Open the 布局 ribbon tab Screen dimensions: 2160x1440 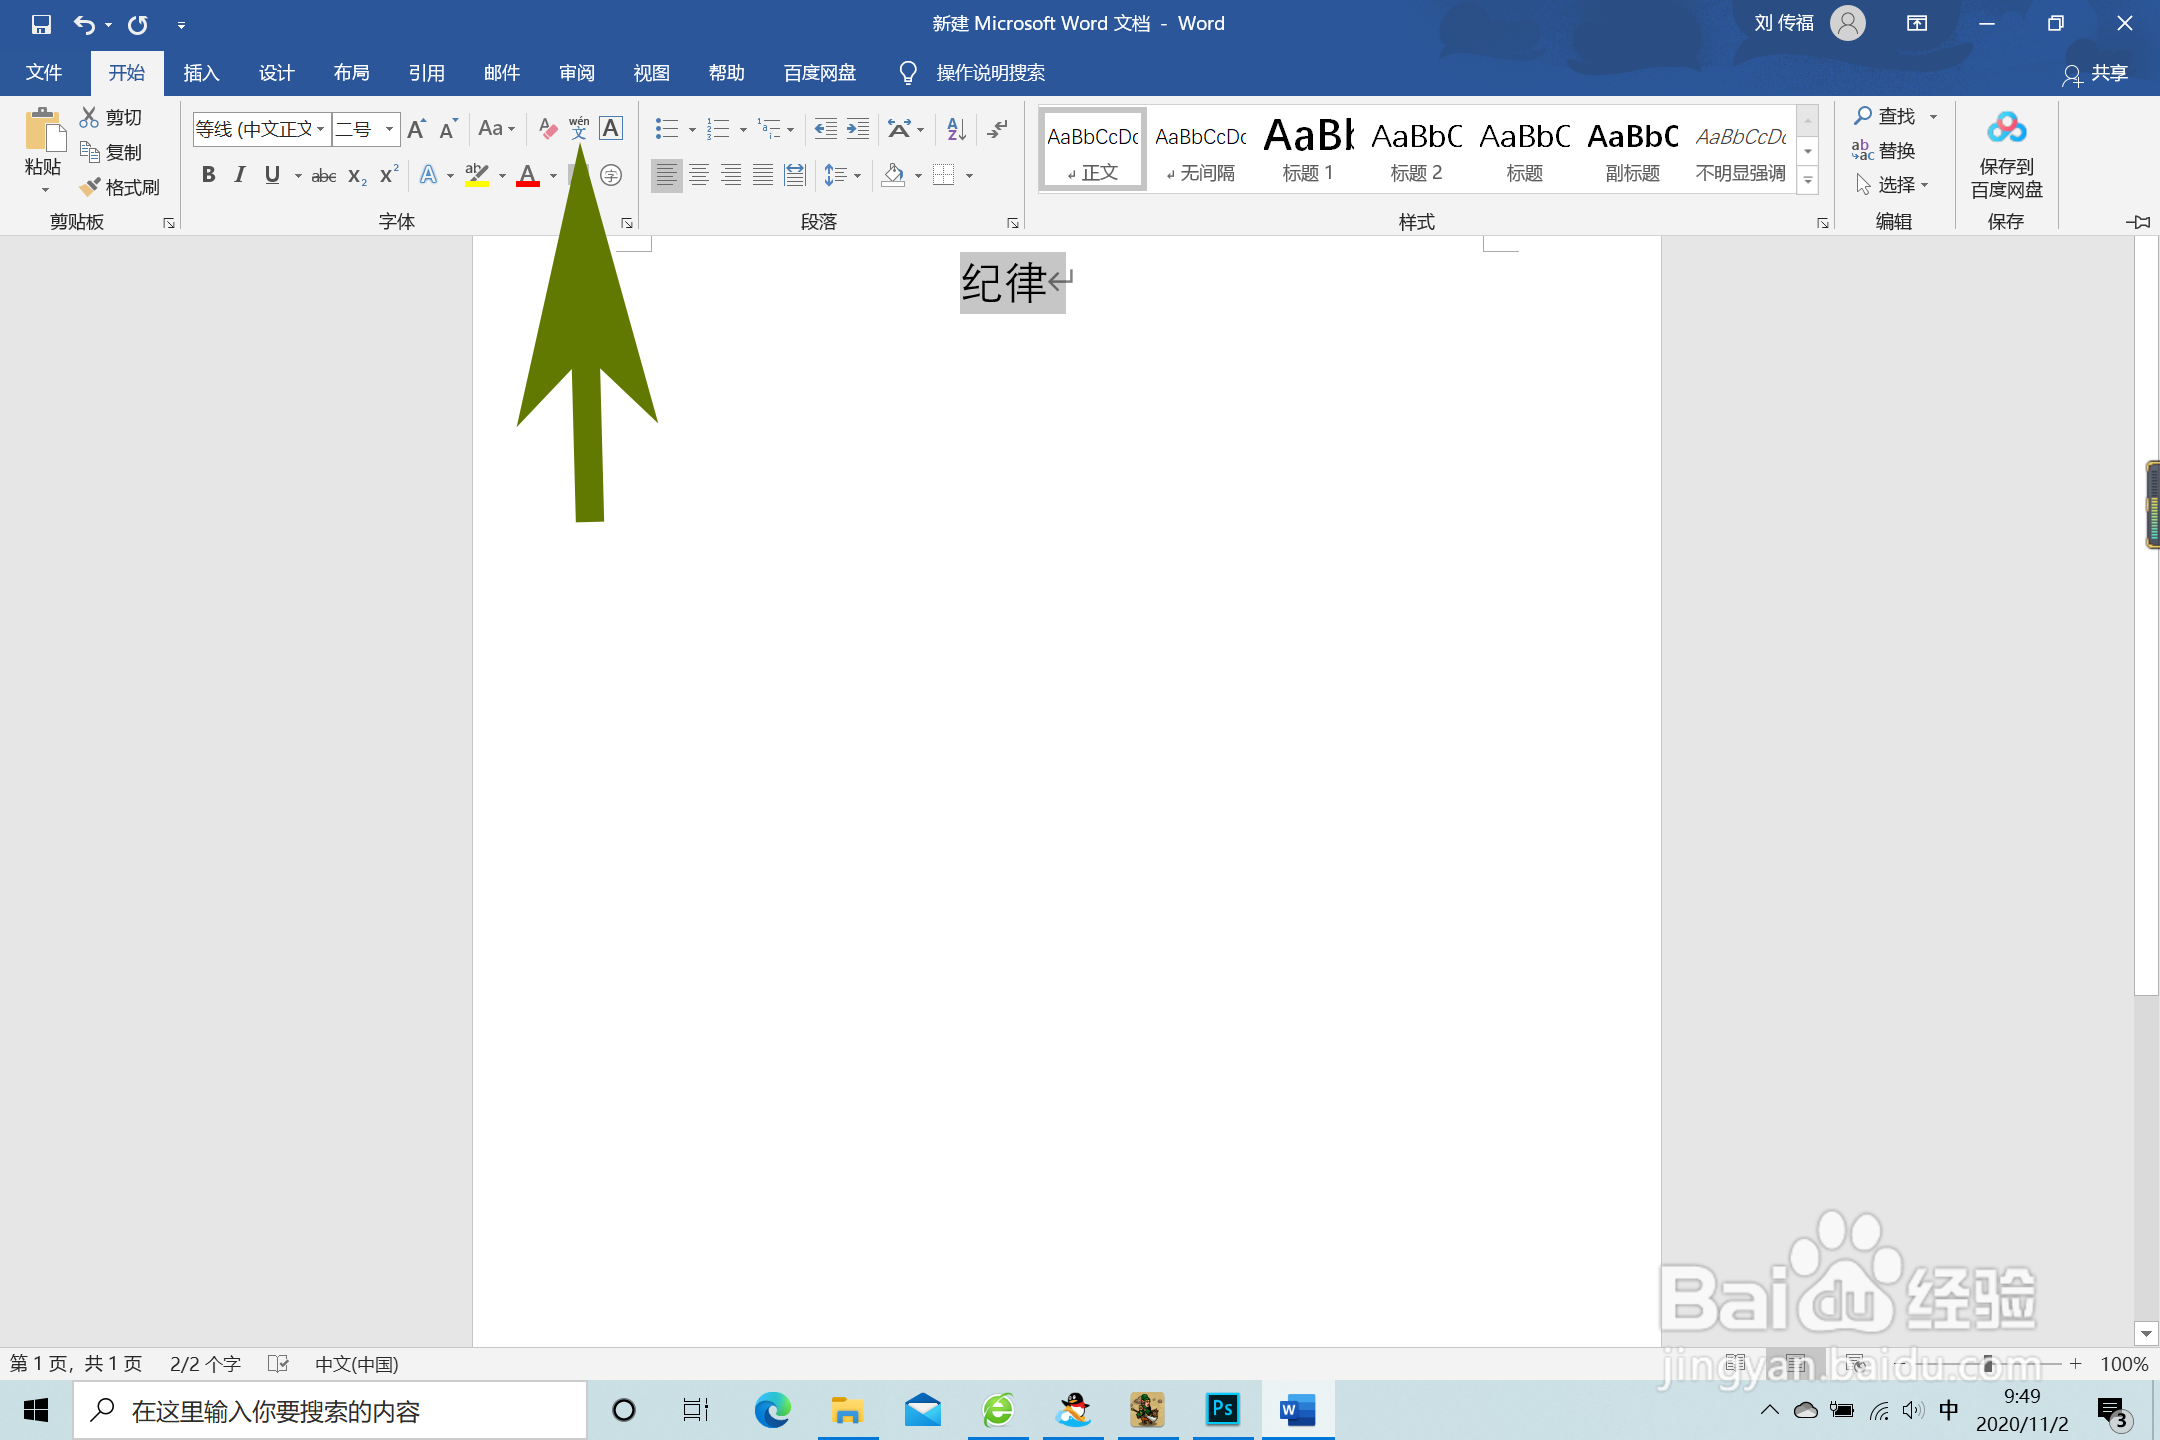(351, 73)
